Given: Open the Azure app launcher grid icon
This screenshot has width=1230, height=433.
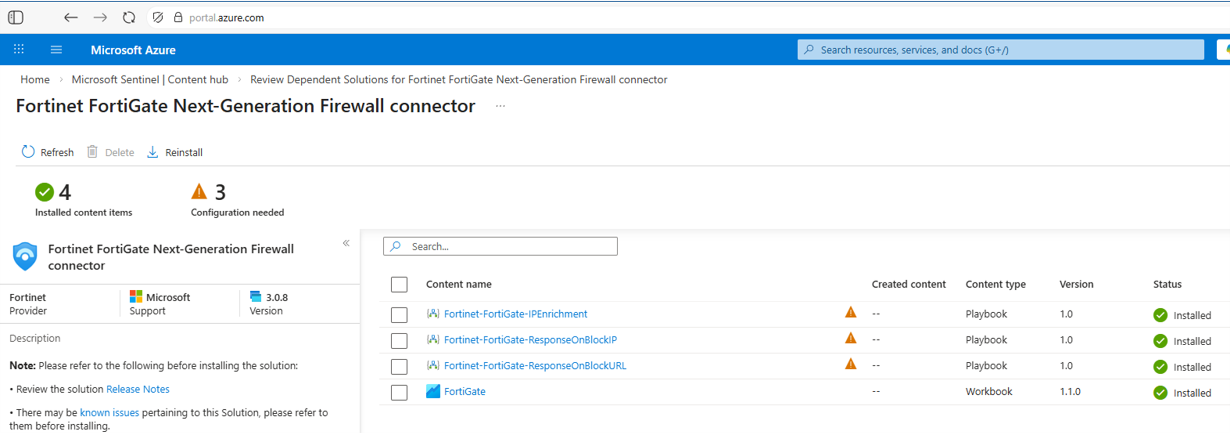Looking at the screenshot, I should [x=19, y=49].
